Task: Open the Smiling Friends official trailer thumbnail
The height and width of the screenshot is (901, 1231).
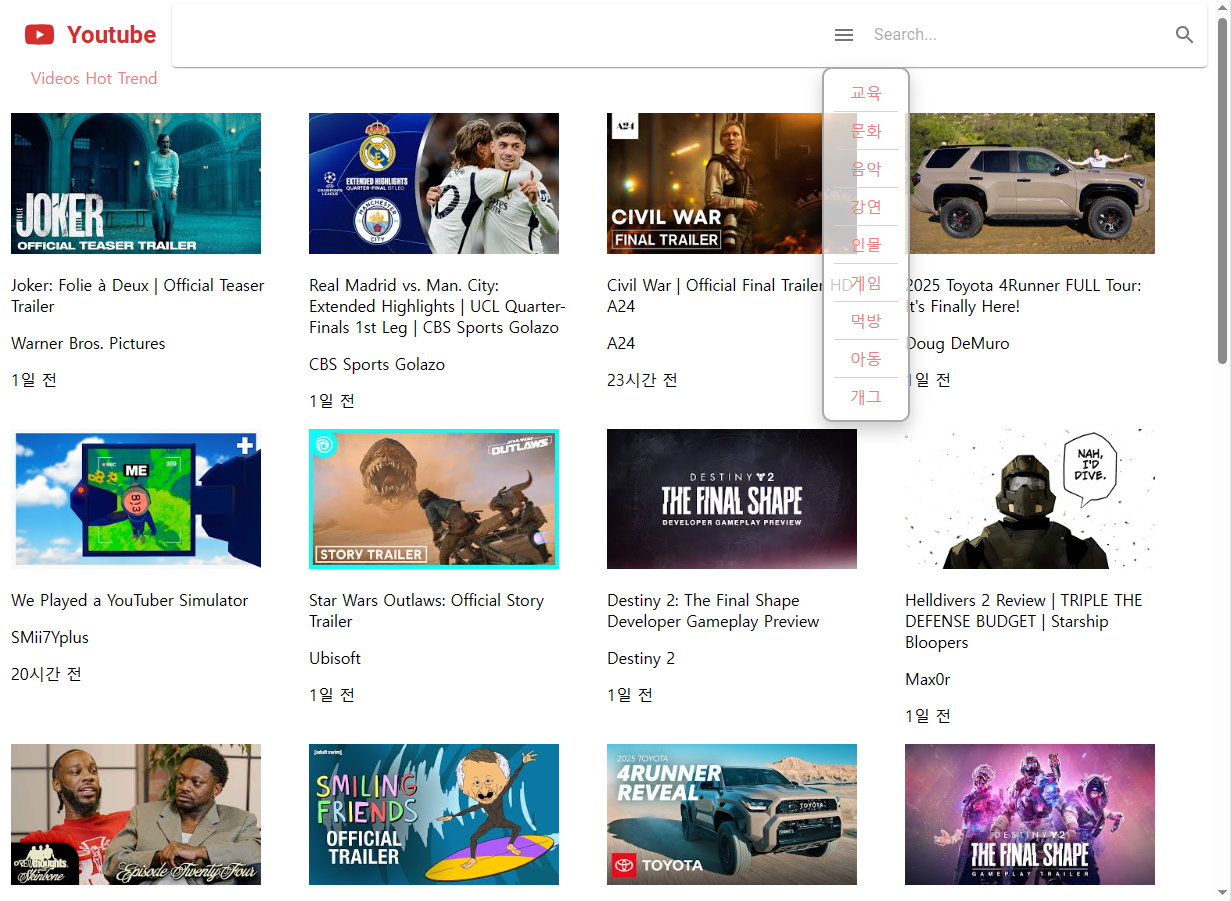Action: (x=434, y=814)
